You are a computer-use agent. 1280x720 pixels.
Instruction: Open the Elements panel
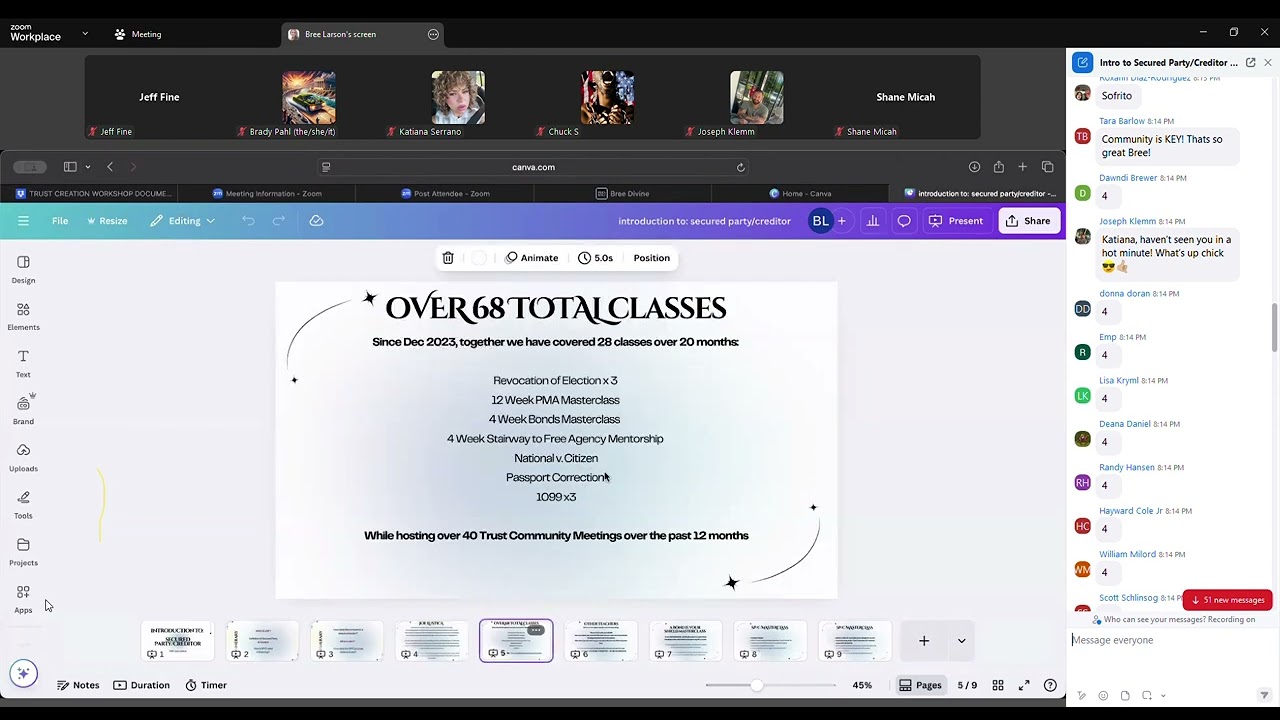pyautogui.click(x=23, y=316)
